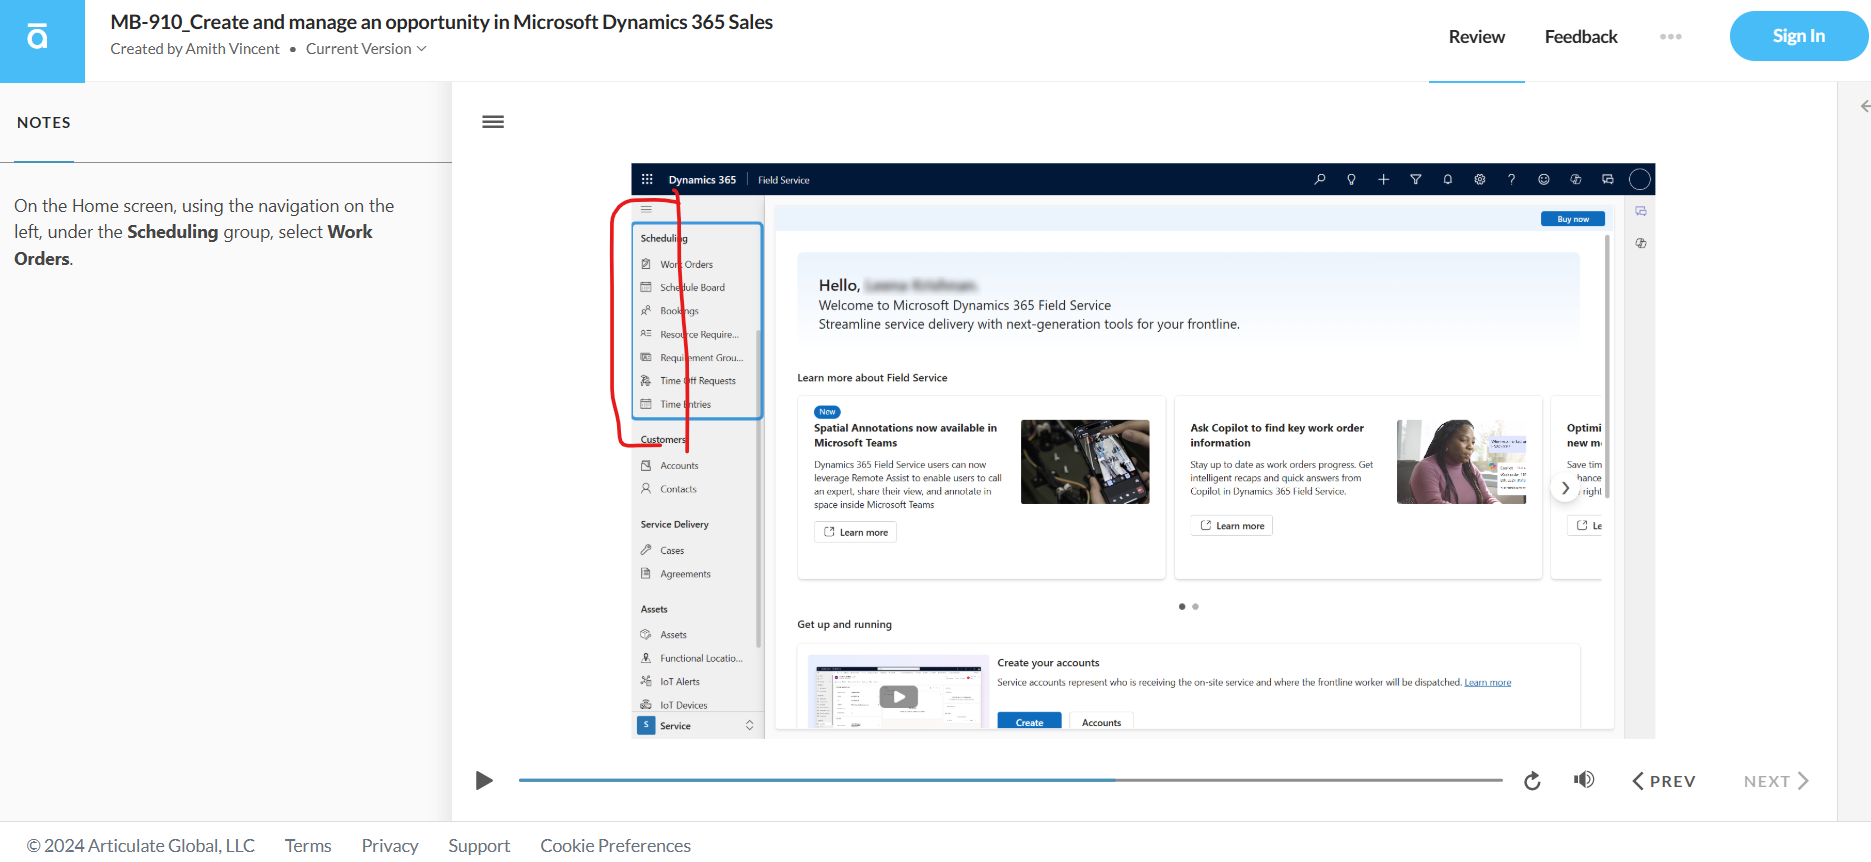
Task: Open the Current Version dropdown
Action: coord(366,49)
